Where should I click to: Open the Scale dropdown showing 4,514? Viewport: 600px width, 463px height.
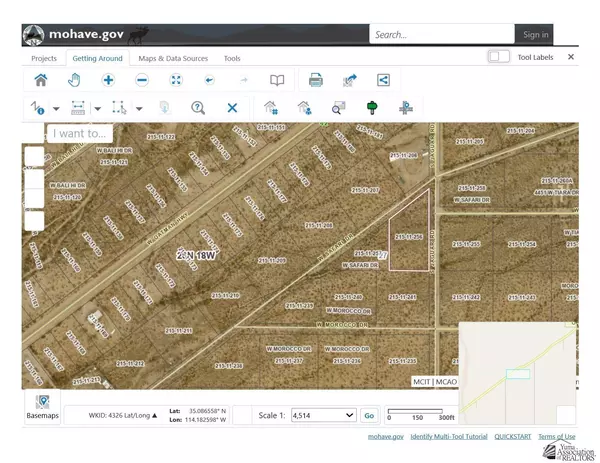322,415
